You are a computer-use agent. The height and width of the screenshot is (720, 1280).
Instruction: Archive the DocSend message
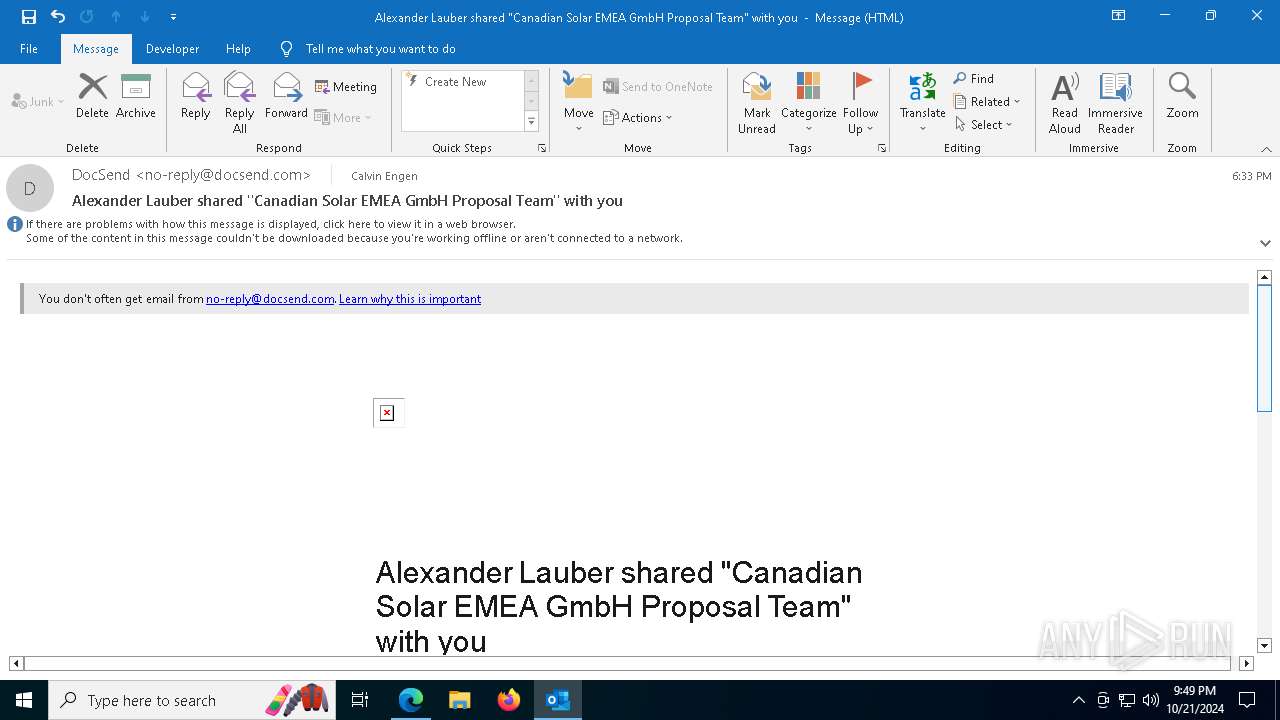tap(136, 96)
